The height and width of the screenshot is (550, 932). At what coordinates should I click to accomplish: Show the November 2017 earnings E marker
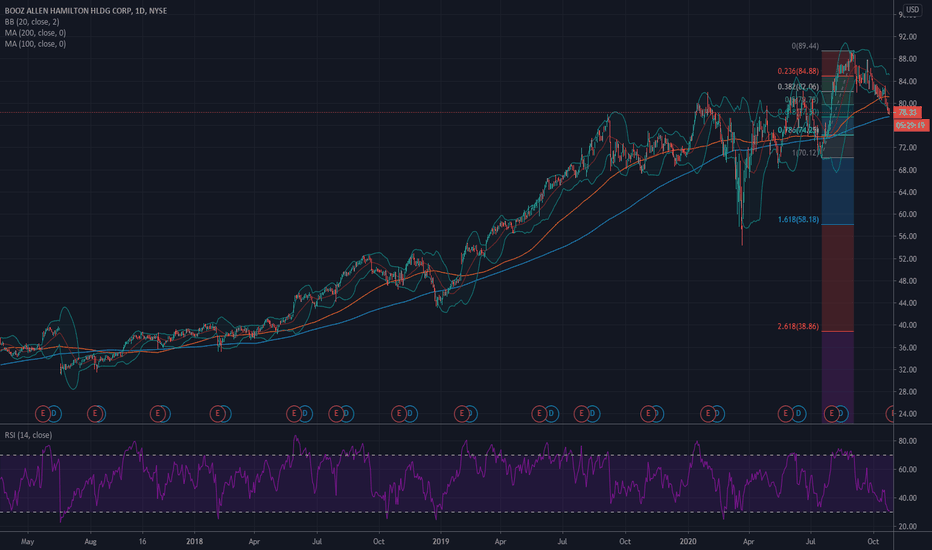coord(158,413)
